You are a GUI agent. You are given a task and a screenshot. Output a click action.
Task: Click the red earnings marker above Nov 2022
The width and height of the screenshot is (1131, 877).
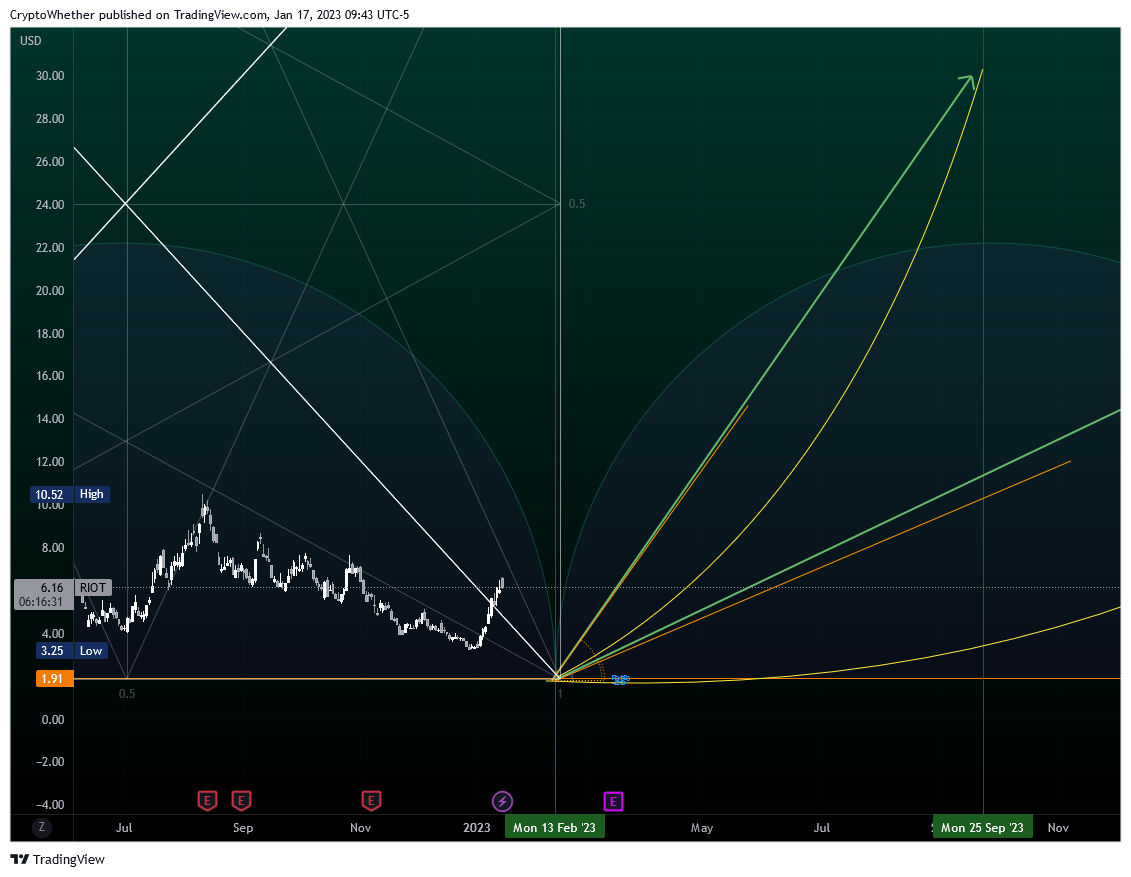(371, 801)
